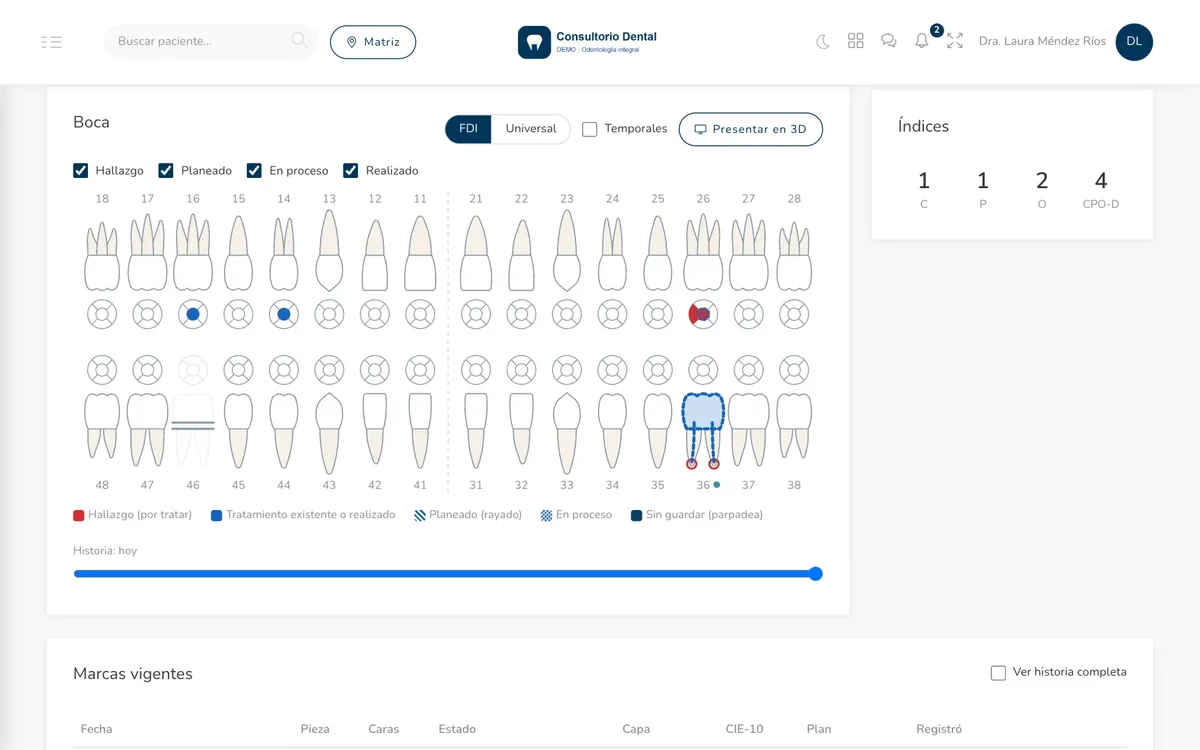Select the surface diagram of tooth 16
1200x750 pixels.
click(x=193, y=314)
